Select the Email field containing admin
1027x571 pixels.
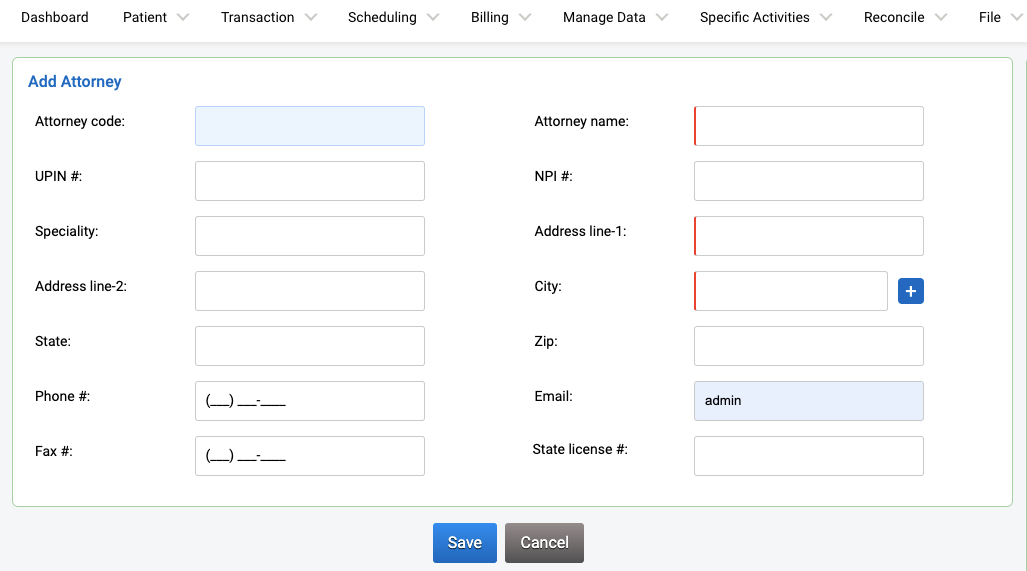click(809, 401)
